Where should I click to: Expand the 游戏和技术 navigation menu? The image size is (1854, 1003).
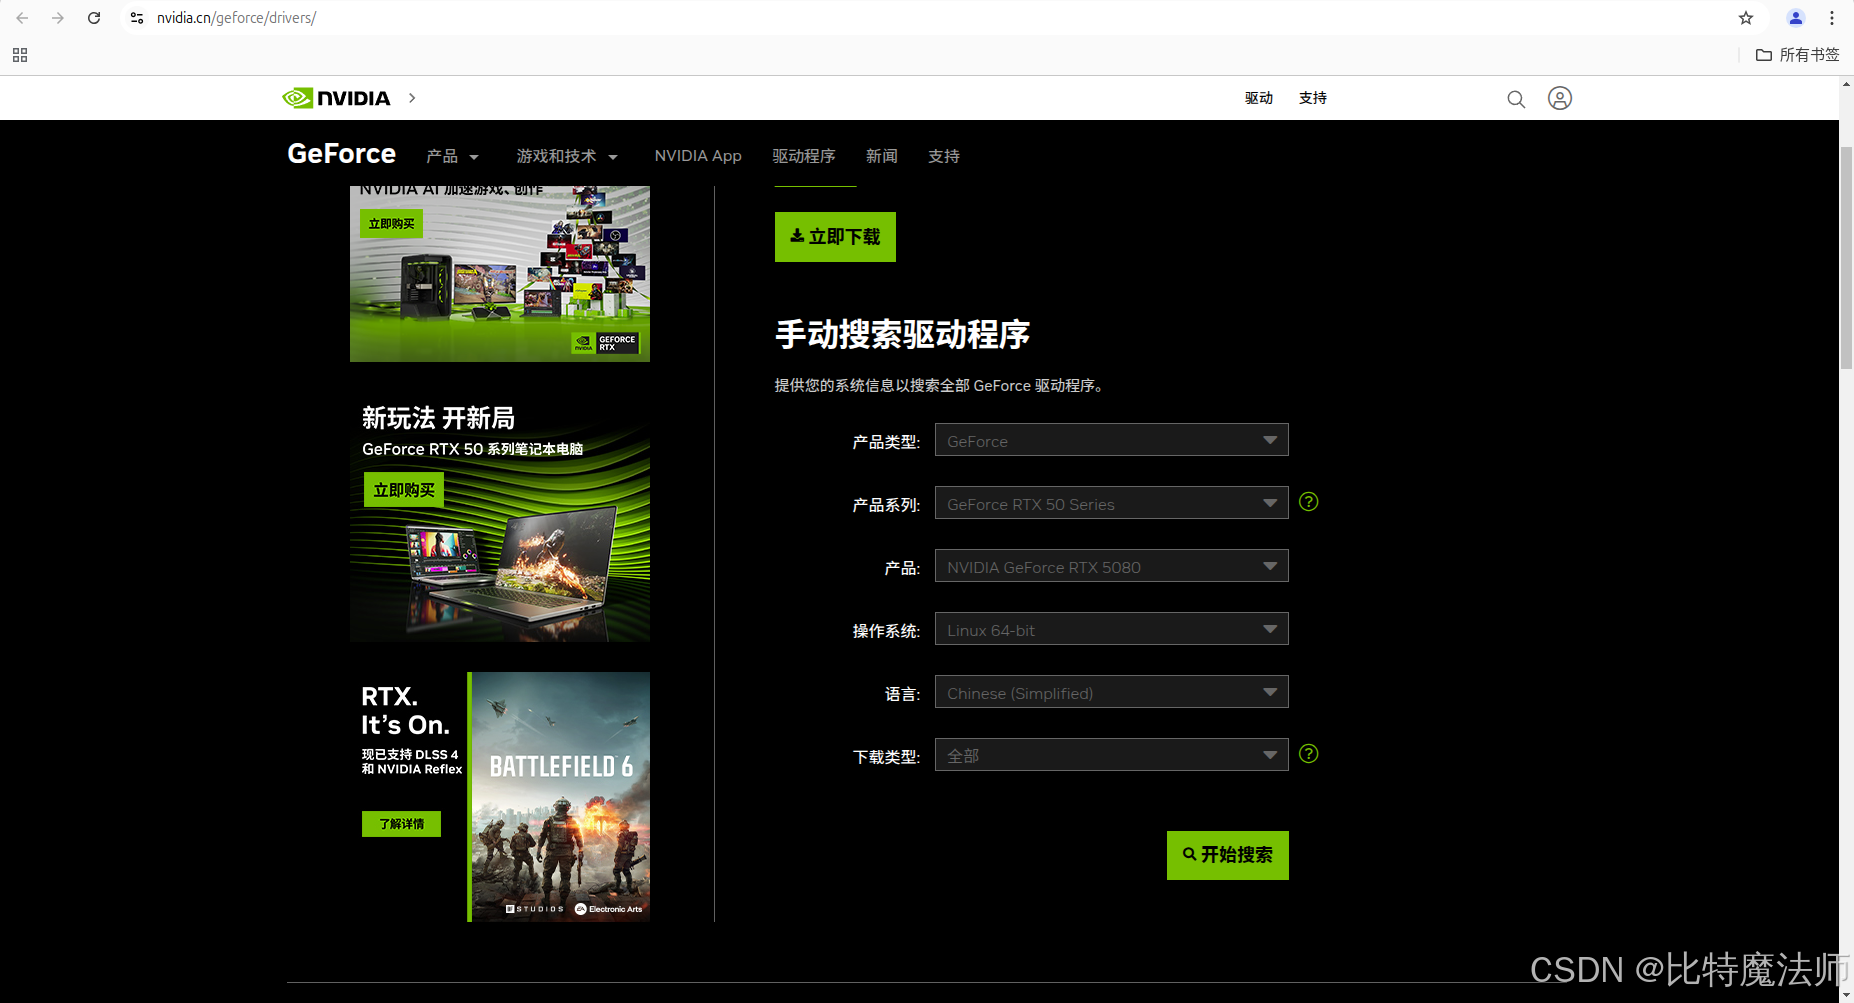(x=567, y=156)
